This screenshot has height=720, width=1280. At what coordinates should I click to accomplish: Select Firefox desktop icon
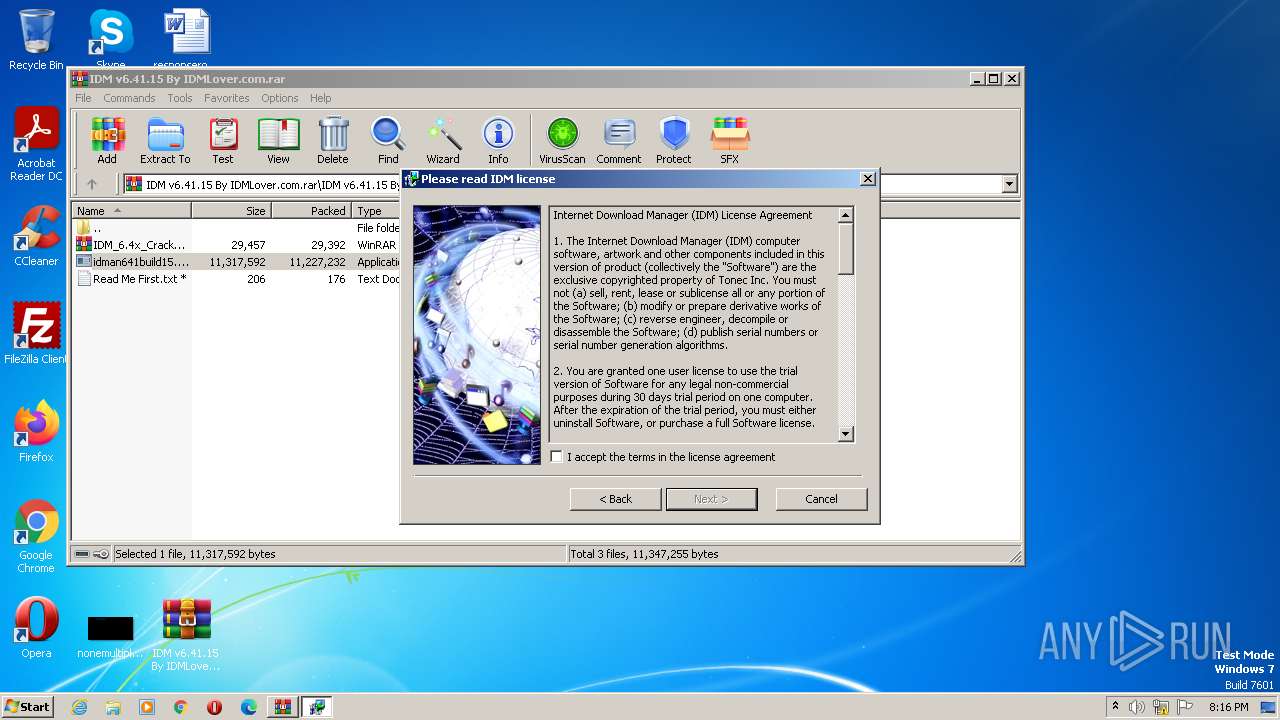[x=36, y=432]
